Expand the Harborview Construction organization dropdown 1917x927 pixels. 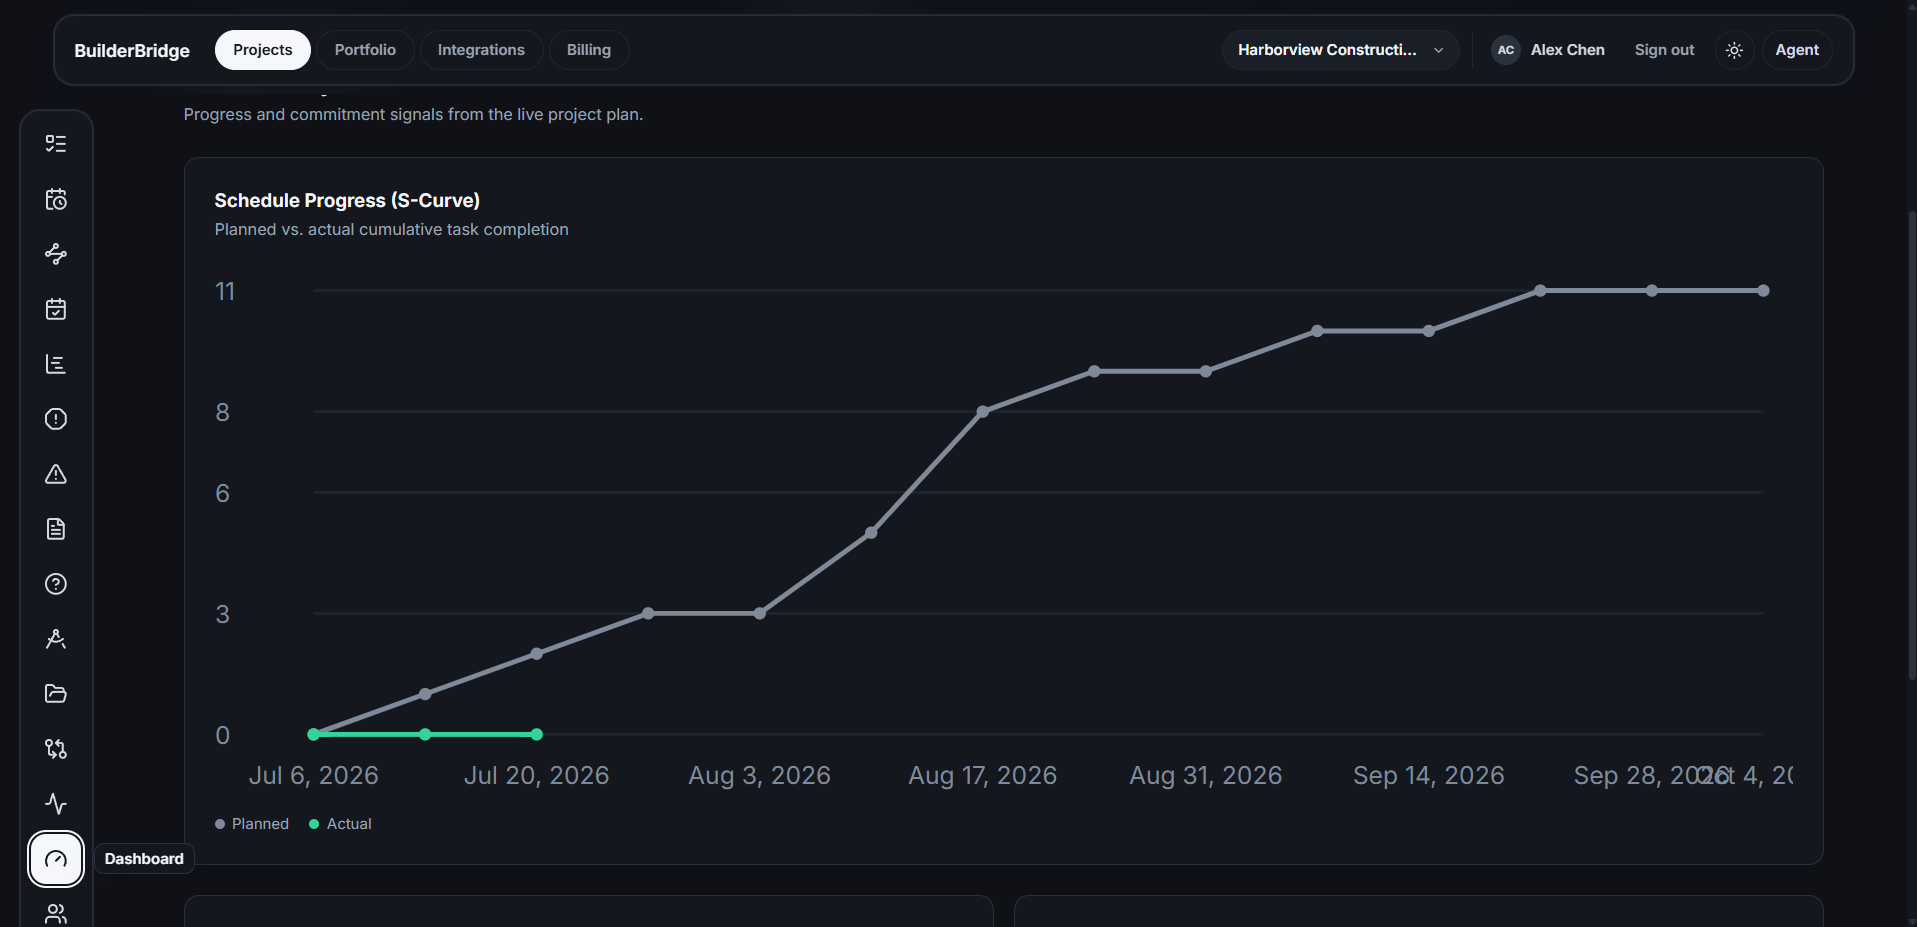coord(1340,50)
